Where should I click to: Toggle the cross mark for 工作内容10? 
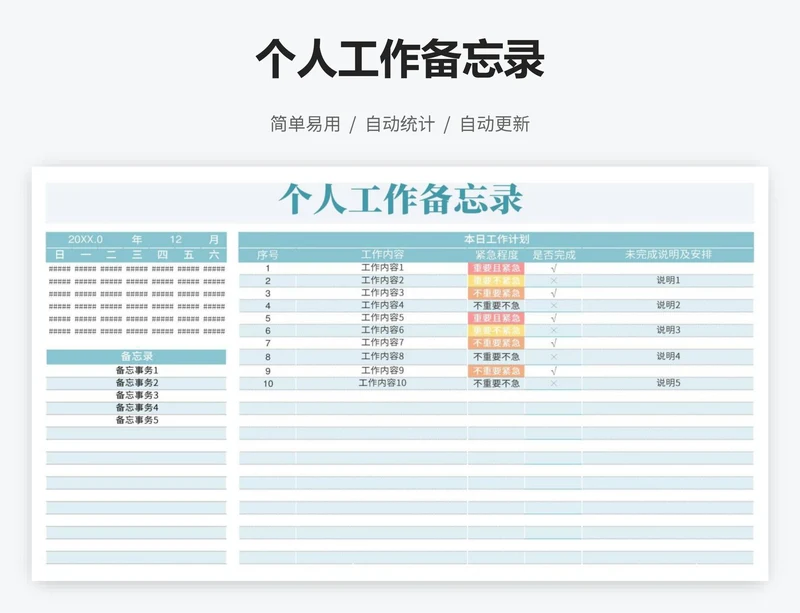[554, 383]
